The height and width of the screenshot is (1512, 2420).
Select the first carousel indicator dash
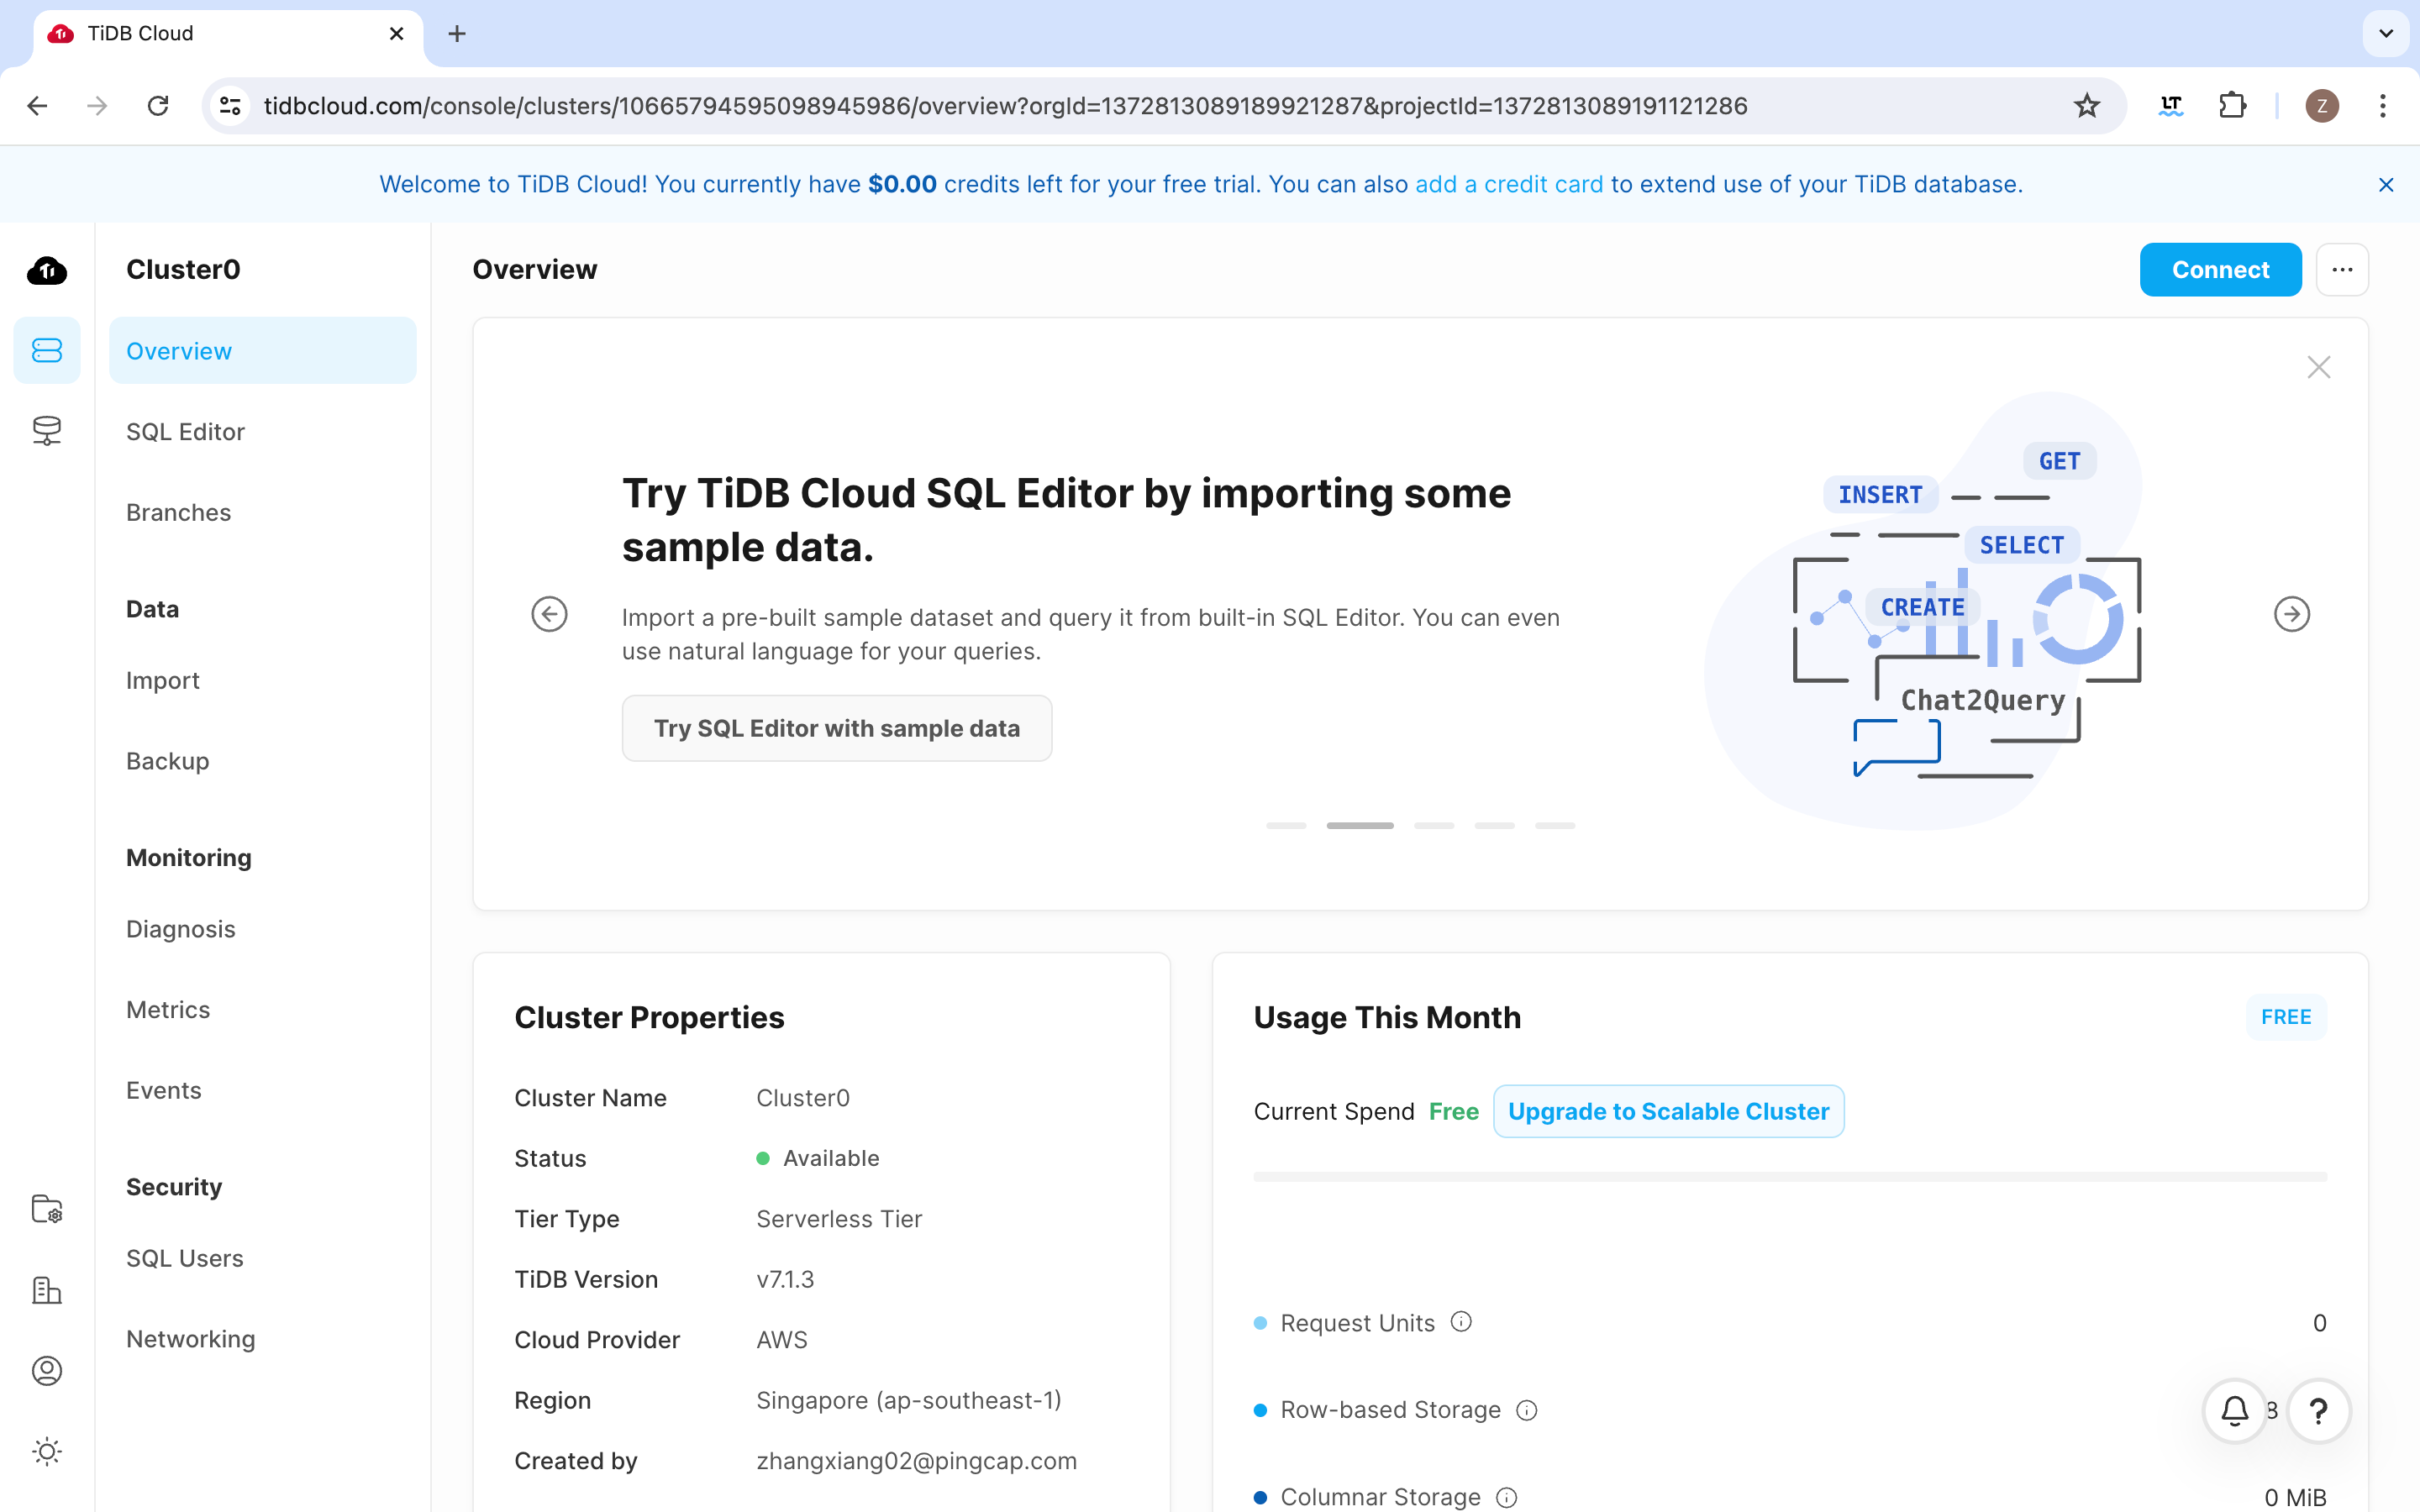1286,826
